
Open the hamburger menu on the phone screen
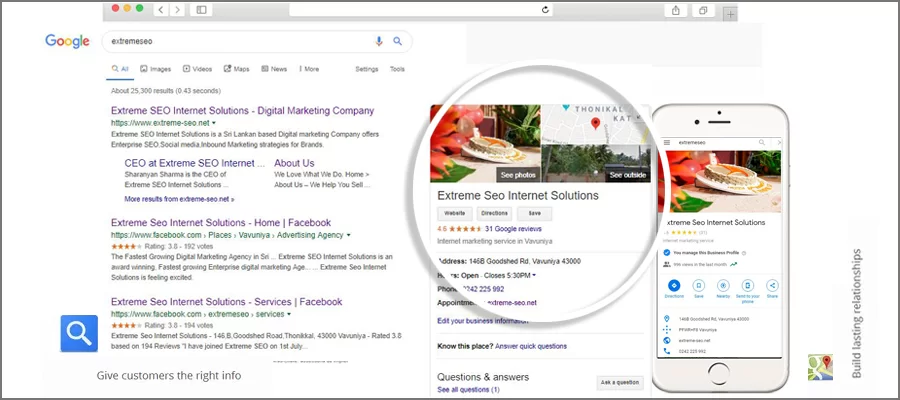tap(666, 142)
